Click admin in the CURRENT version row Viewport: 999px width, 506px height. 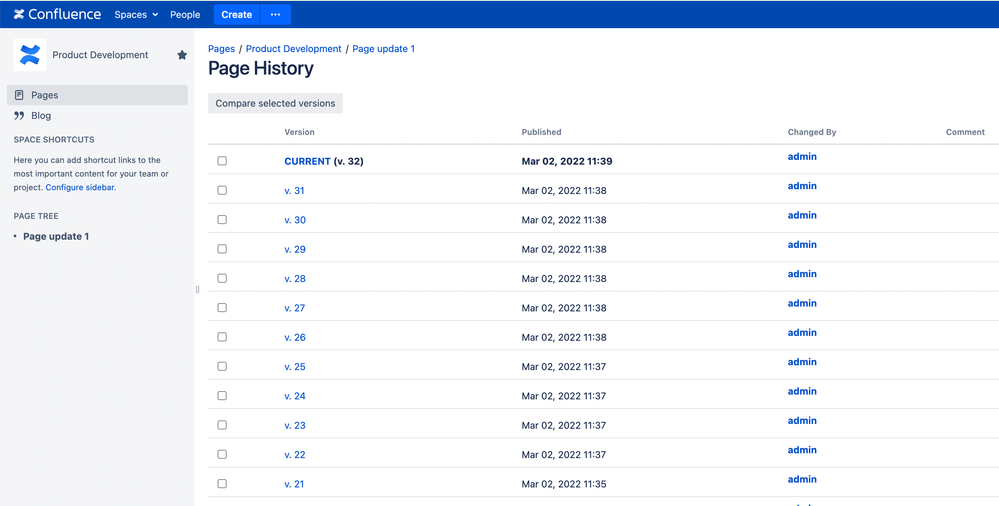(x=802, y=157)
